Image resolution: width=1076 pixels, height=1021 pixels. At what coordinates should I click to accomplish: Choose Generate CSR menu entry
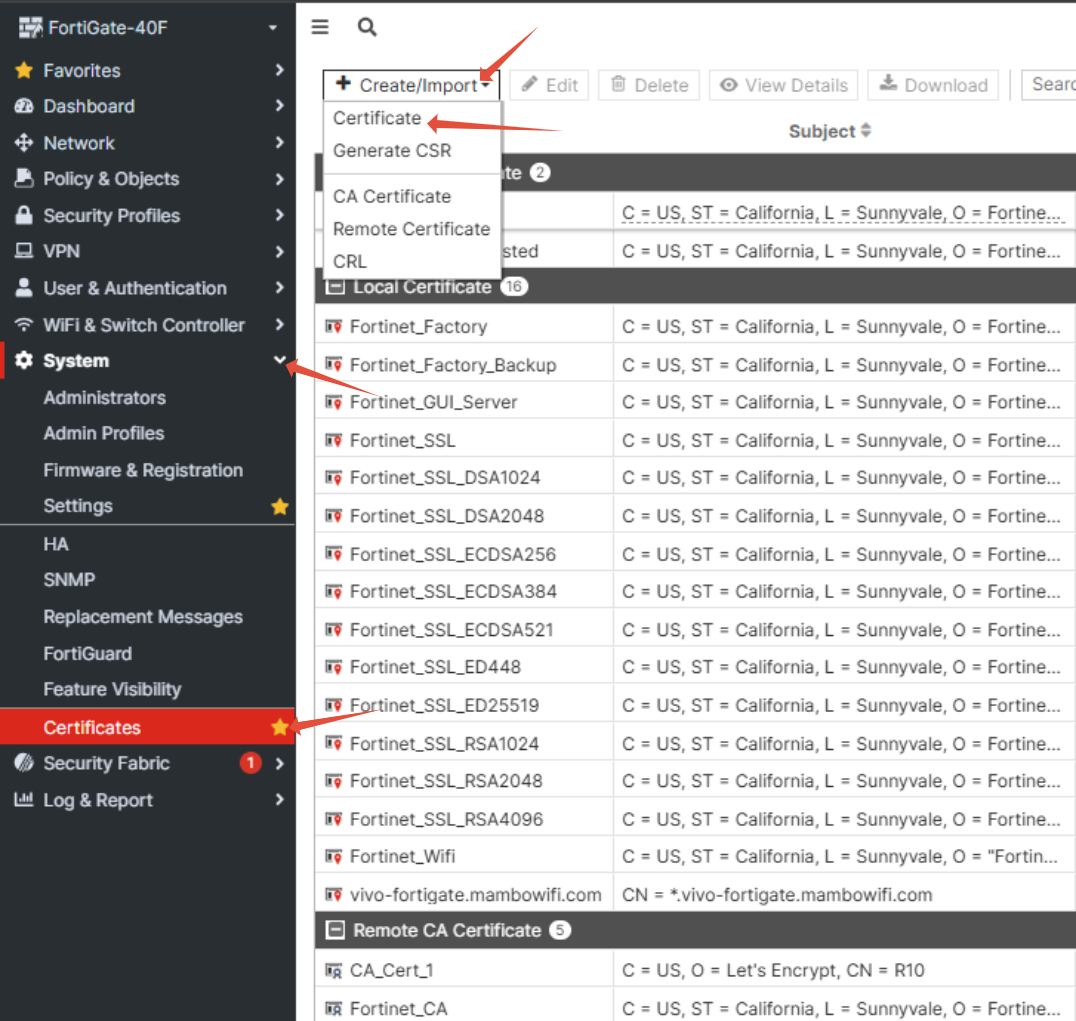click(x=392, y=150)
